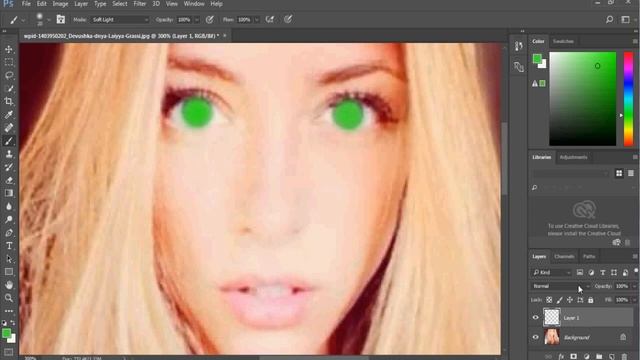Toggle pixel layer filter
640x360 pixels.
[x=580, y=272]
